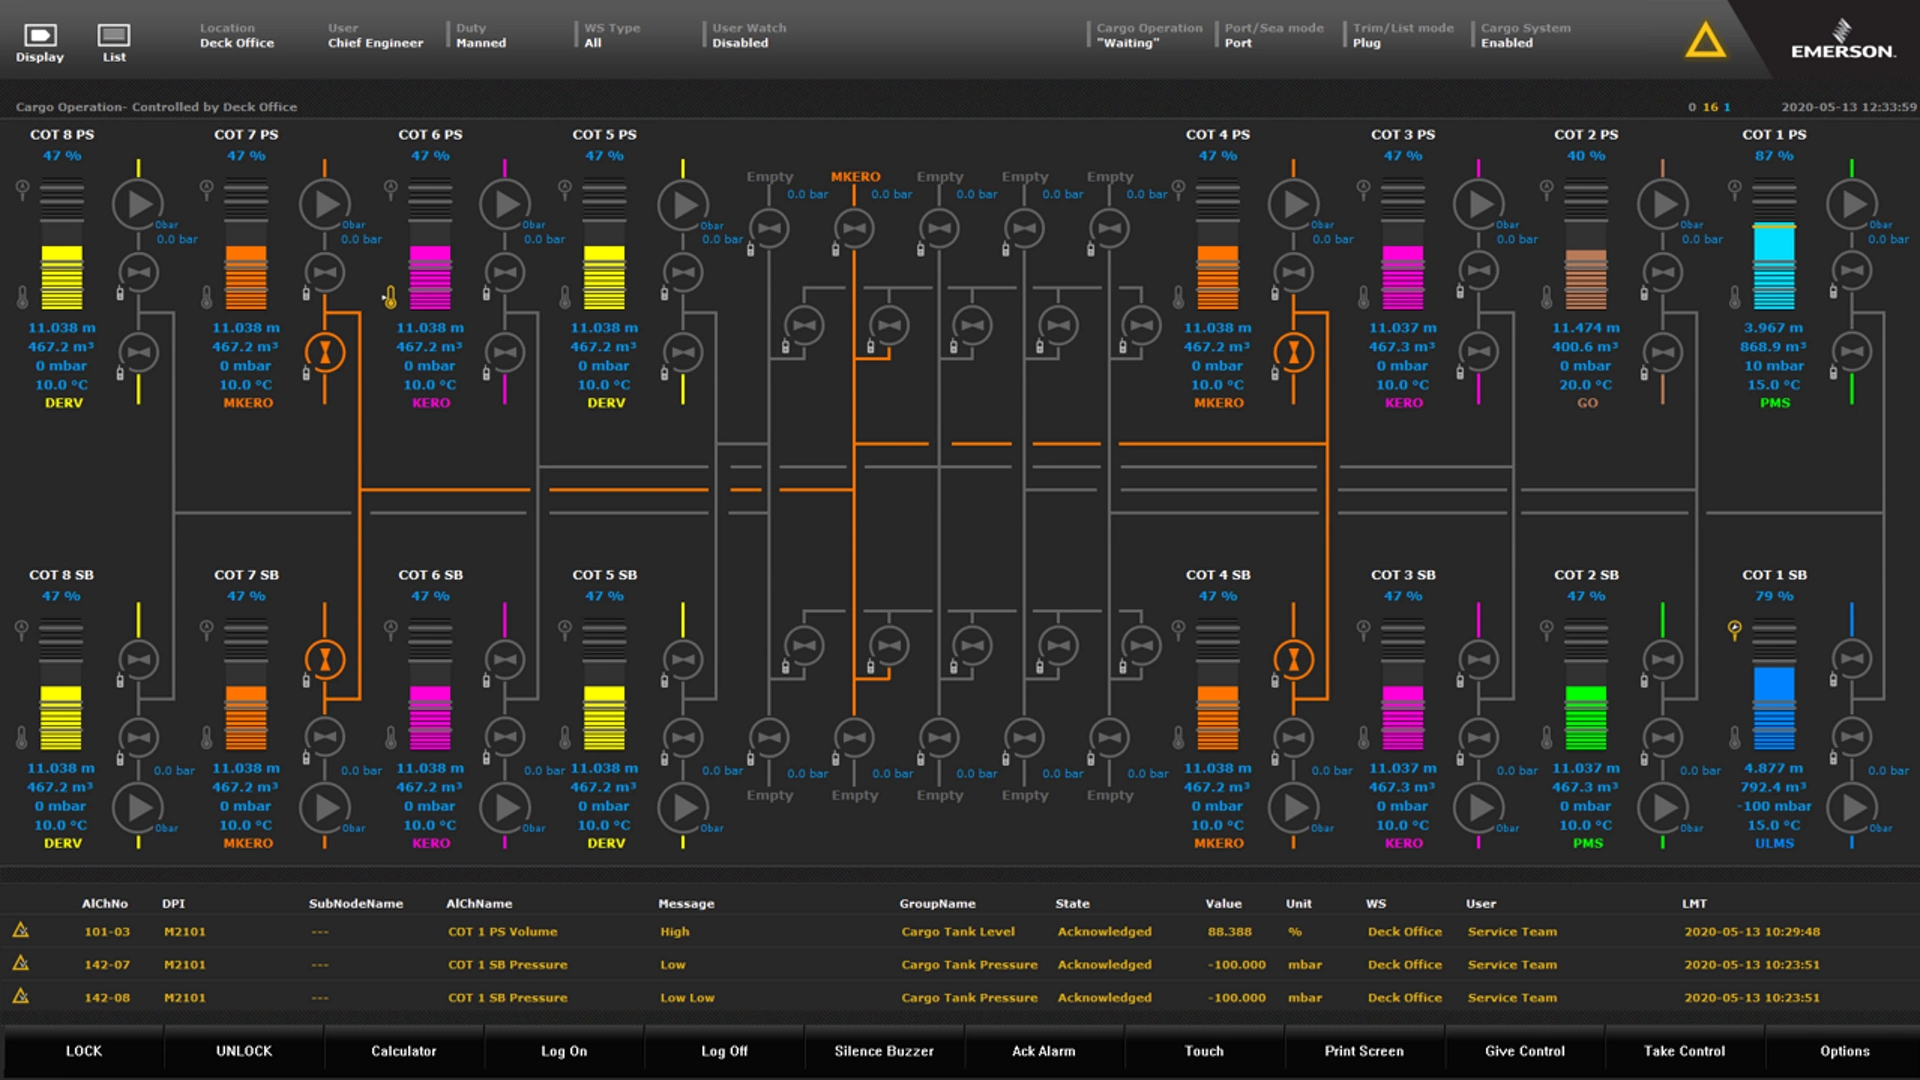Click the sounding pipe icon next to COT 1 SB

click(x=1733, y=627)
